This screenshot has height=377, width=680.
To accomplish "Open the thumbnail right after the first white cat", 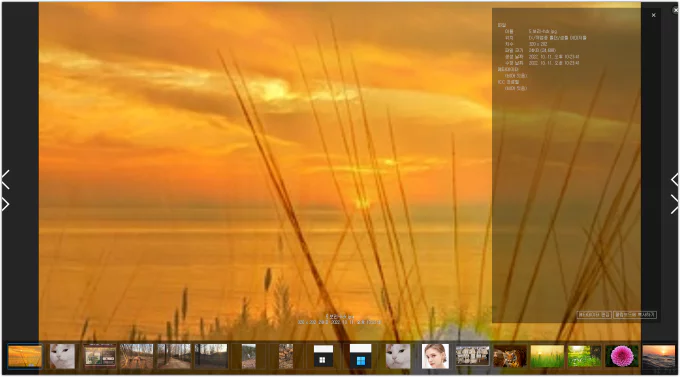I will 100,356.
